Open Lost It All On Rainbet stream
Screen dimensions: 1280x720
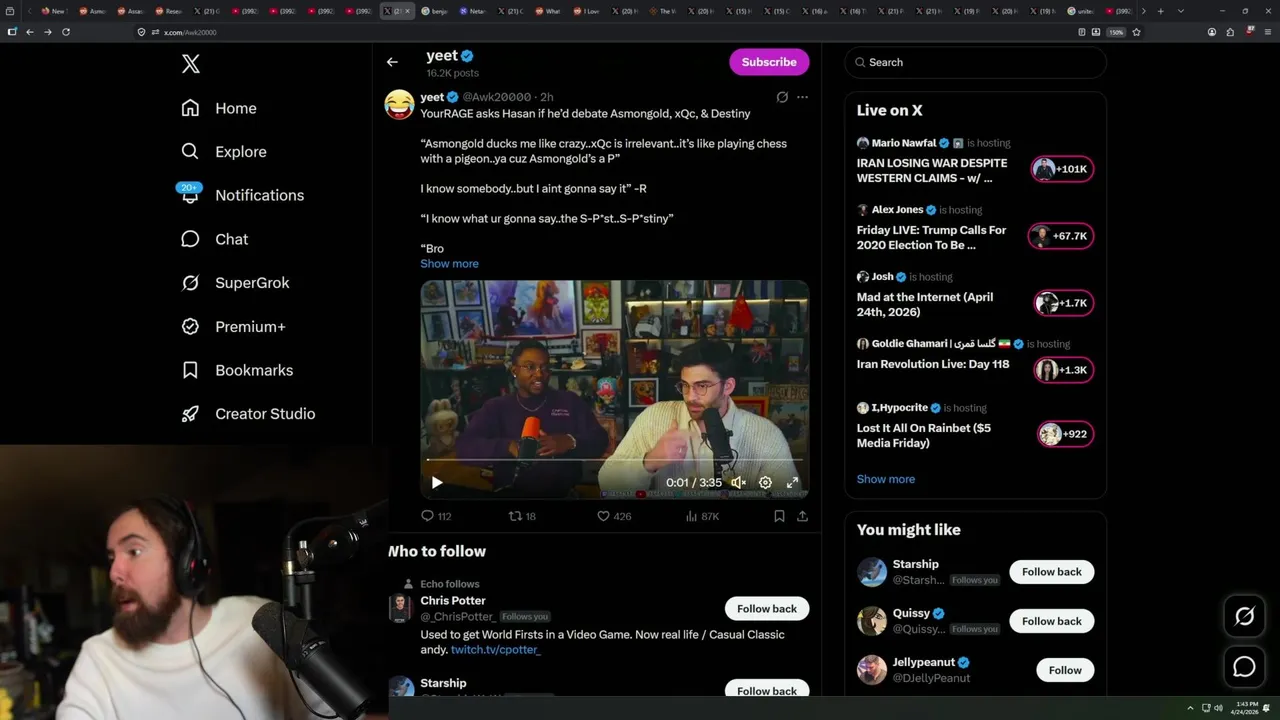click(924, 435)
